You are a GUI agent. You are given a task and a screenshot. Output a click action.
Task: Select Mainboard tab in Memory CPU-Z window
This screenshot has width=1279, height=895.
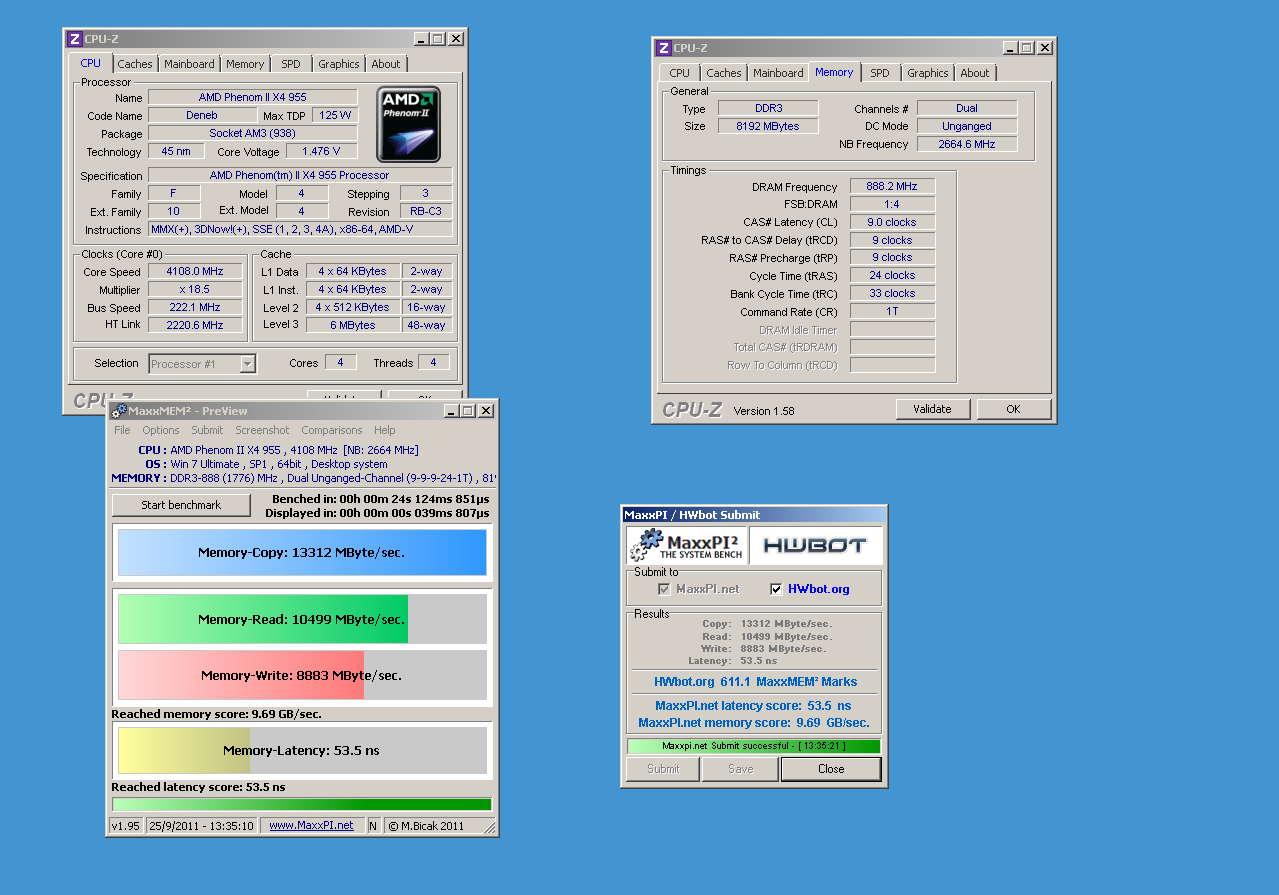pos(778,73)
